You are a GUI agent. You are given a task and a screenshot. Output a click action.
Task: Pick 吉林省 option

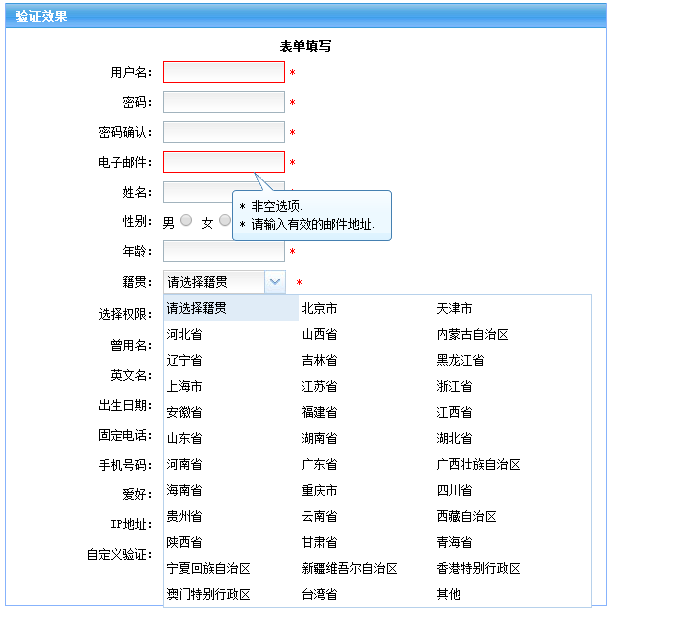319,360
